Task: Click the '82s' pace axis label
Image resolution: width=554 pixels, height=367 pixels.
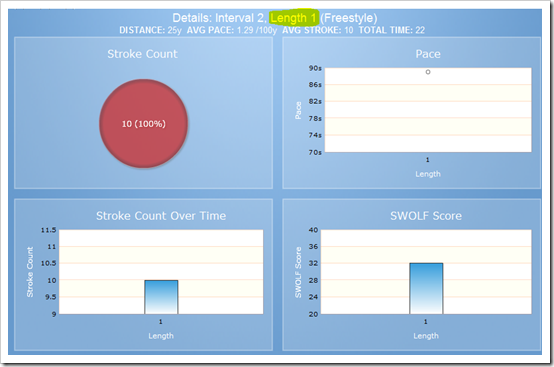Action: pyautogui.click(x=315, y=101)
